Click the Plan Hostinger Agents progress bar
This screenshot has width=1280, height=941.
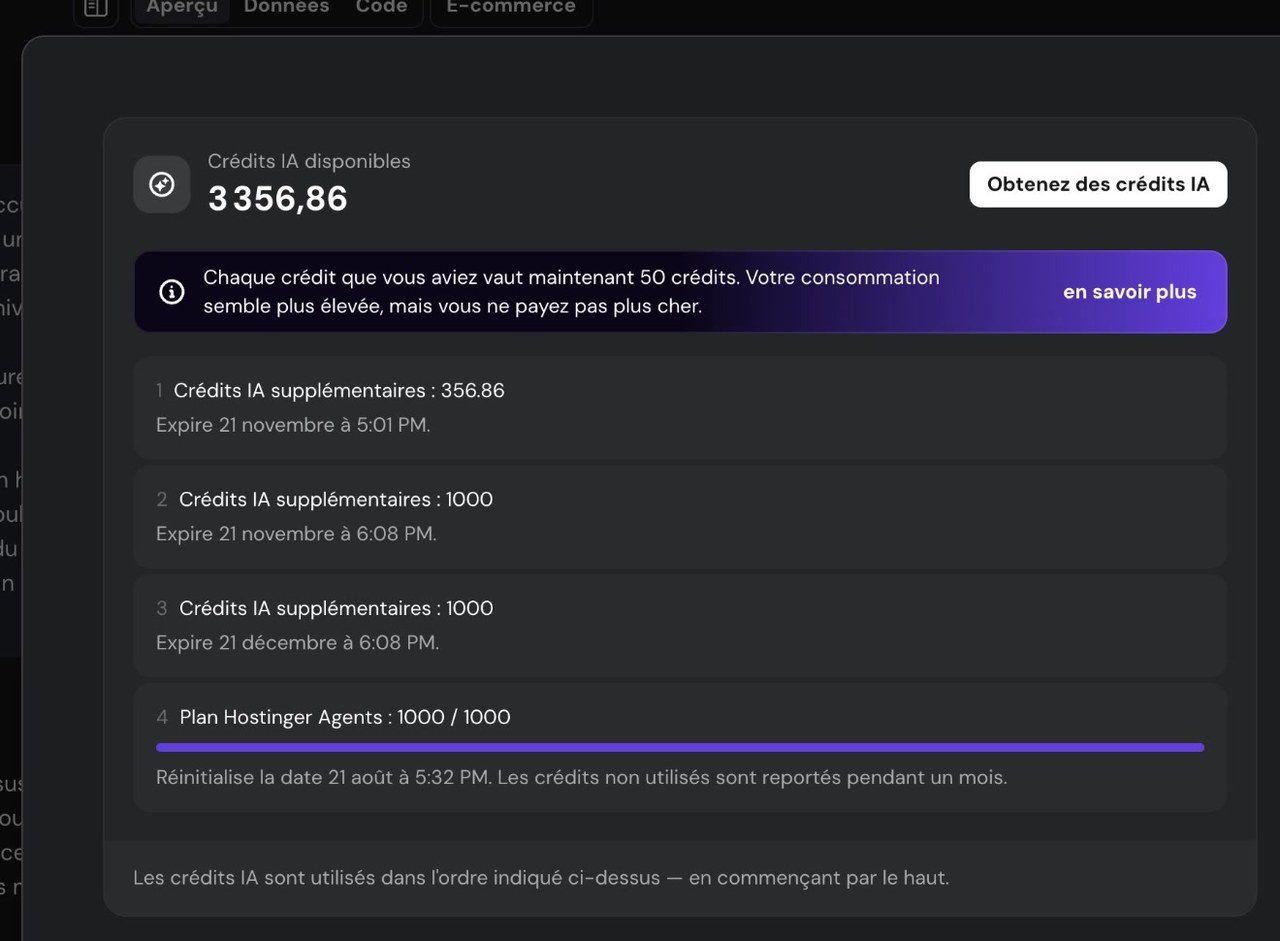[x=680, y=747]
